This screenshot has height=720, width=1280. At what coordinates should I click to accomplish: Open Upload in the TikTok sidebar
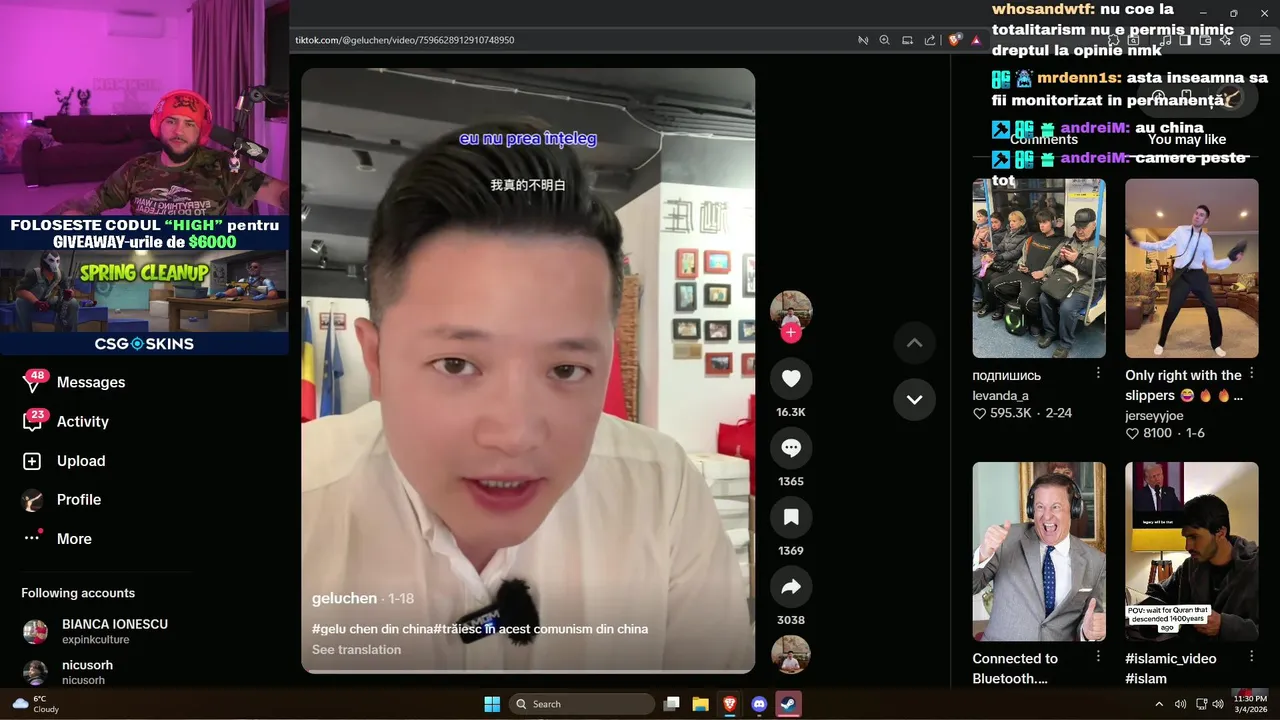tap(81, 461)
